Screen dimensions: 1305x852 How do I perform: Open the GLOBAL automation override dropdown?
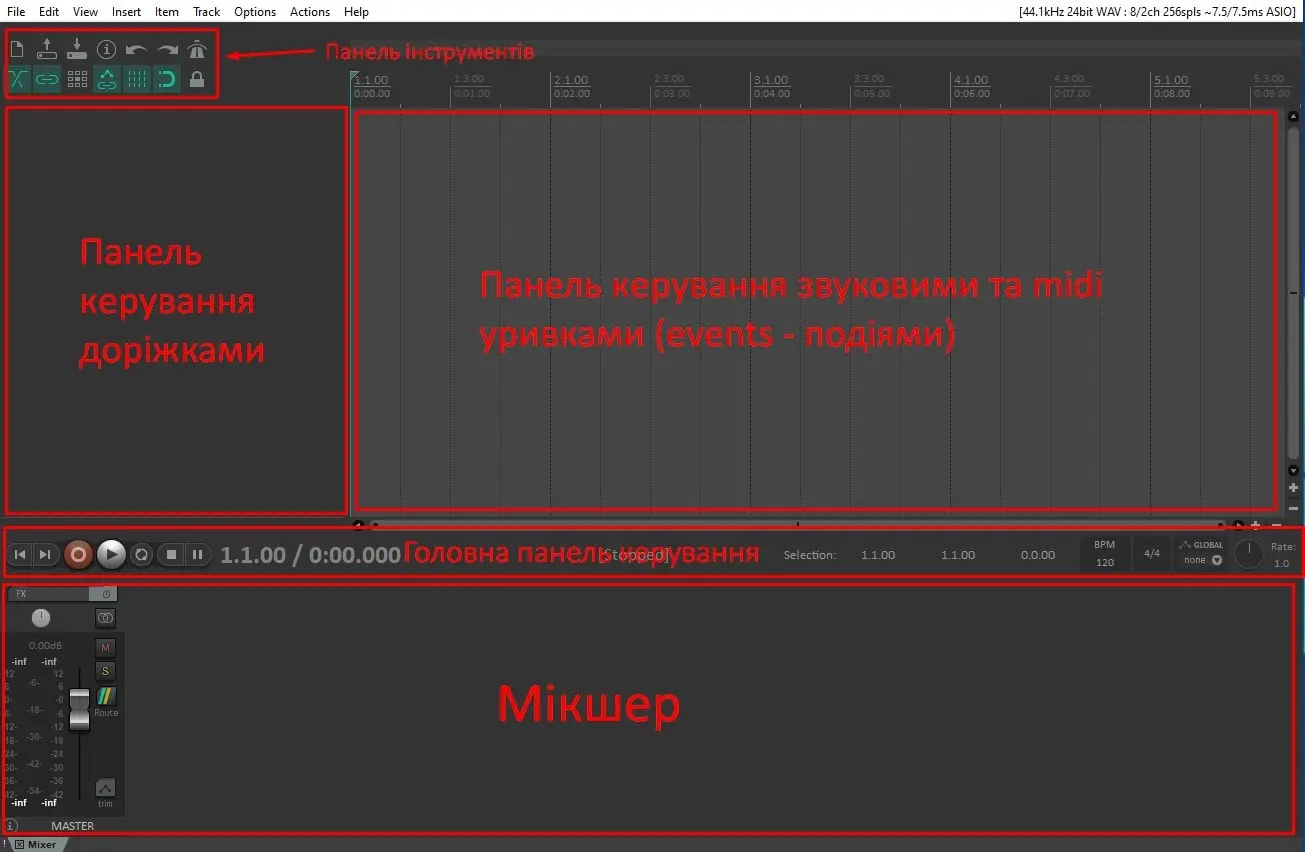[1201, 554]
